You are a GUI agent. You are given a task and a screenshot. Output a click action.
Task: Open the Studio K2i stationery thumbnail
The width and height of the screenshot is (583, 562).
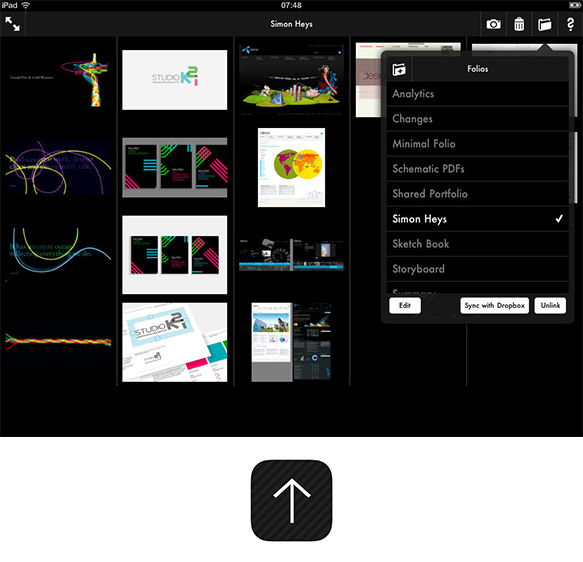point(175,342)
